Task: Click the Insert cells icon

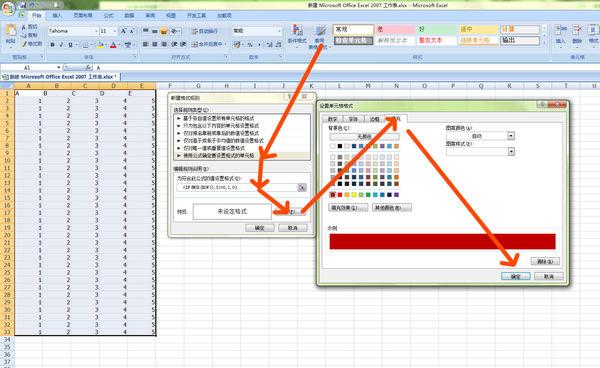Action: [x=561, y=30]
